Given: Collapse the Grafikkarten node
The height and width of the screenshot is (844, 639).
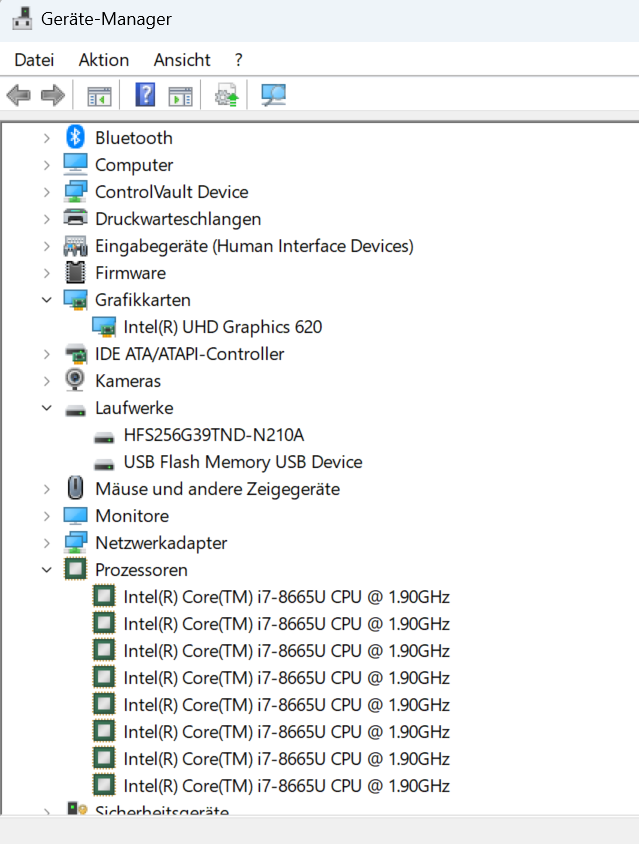Looking at the screenshot, I should [x=47, y=300].
